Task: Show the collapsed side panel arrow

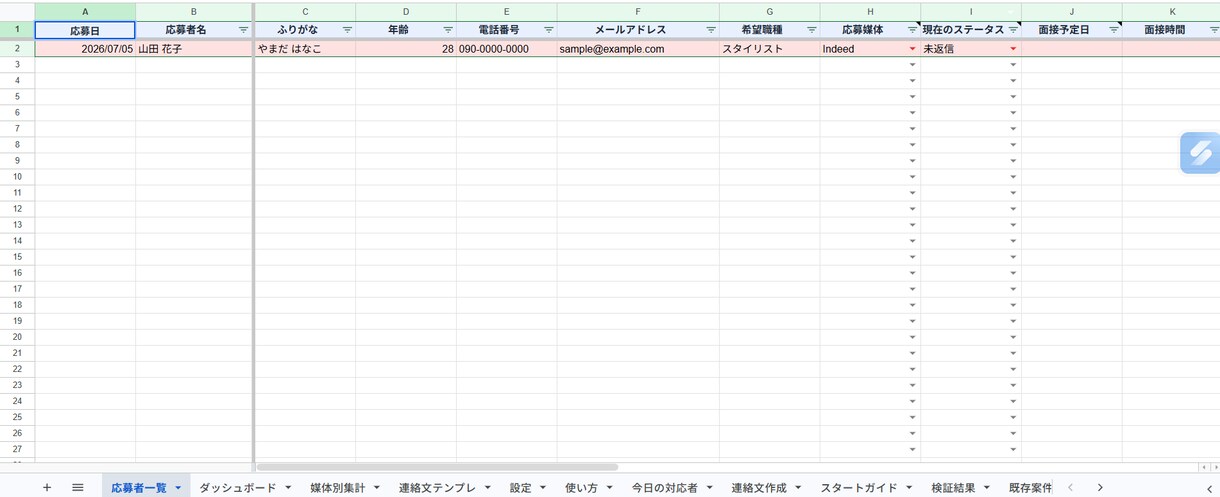Action: pyautogui.click(x=1209, y=487)
